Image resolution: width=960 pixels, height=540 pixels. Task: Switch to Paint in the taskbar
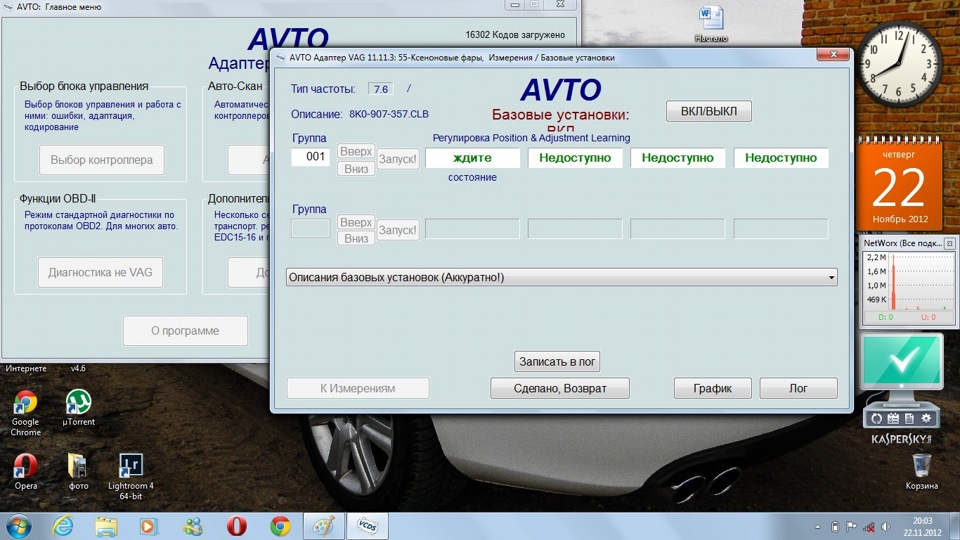(x=324, y=527)
